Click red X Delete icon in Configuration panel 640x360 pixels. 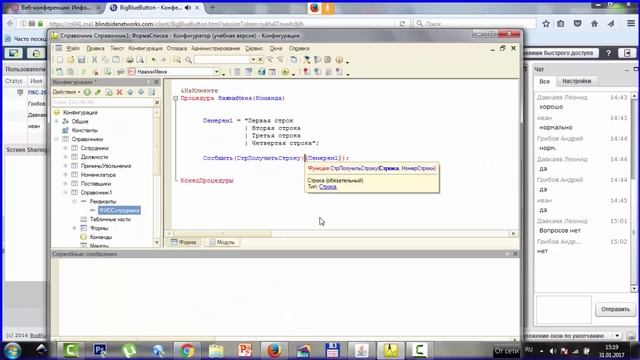point(119,92)
